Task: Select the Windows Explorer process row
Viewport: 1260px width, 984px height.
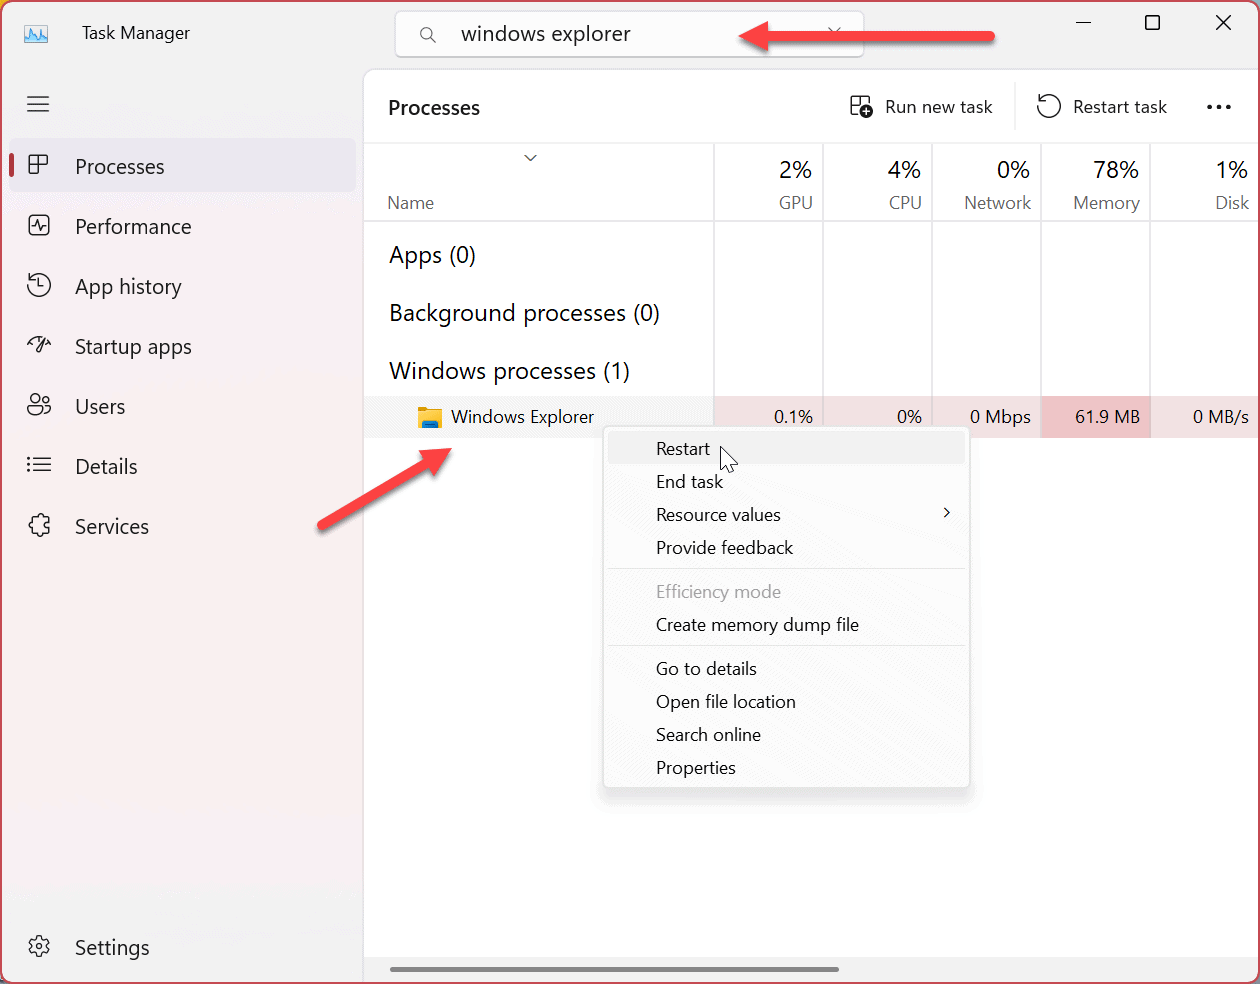Action: [x=522, y=417]
